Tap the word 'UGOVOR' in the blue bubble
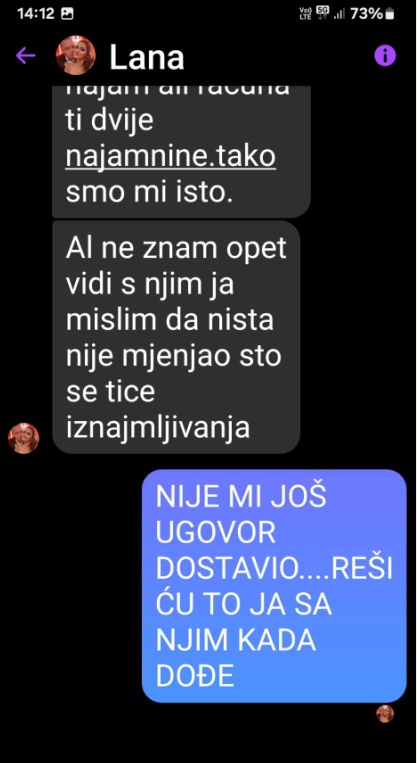 click(x=216, y=534)
